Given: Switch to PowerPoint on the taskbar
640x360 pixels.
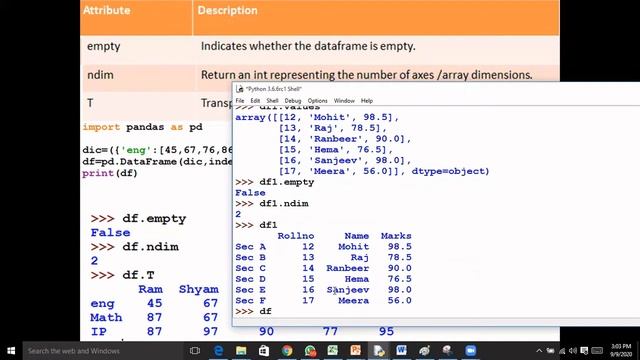Looking at the screenshot, I should click(356, 351).
